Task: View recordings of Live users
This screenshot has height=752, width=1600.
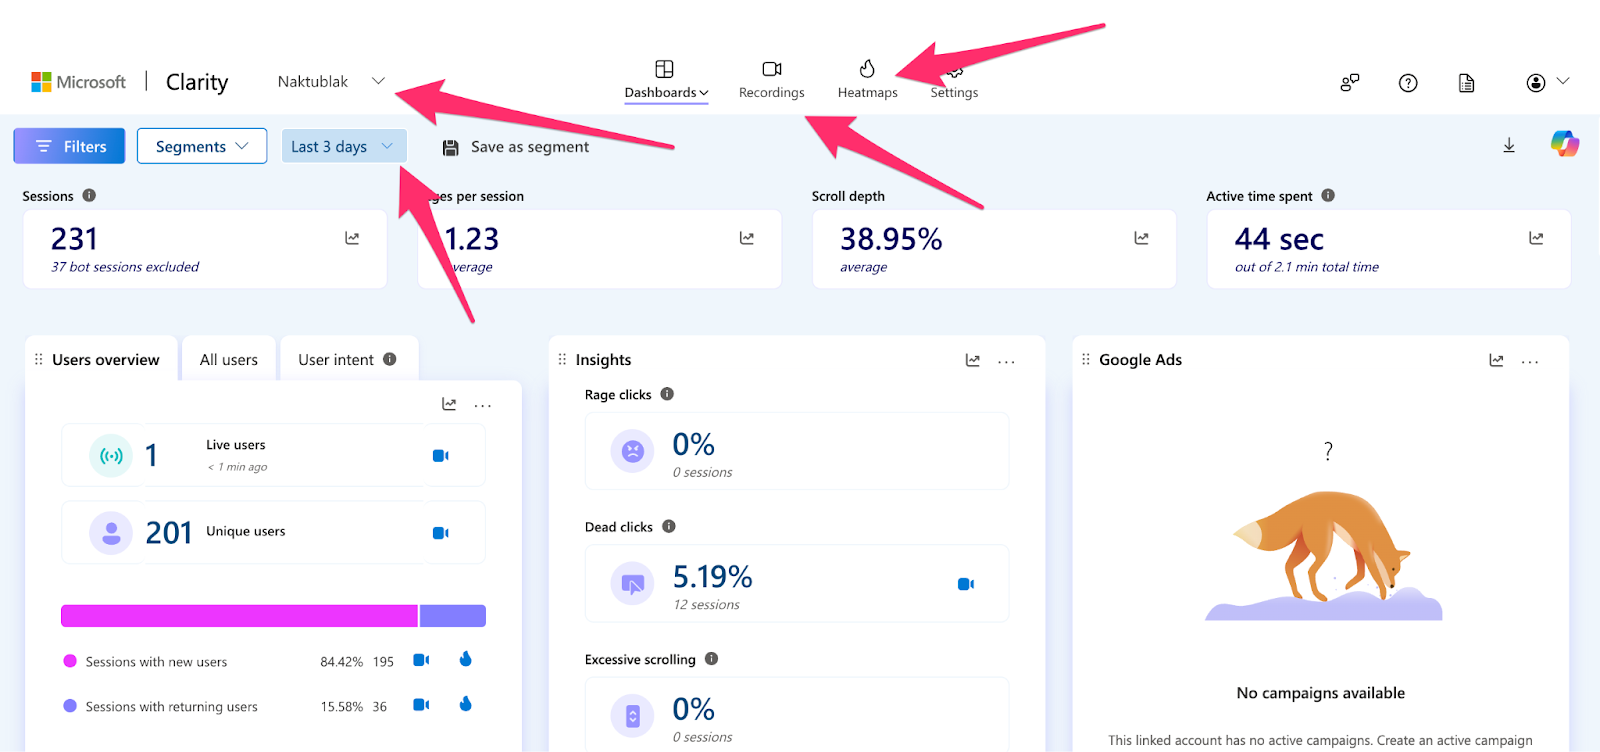Action: click(x=440, y=456)
